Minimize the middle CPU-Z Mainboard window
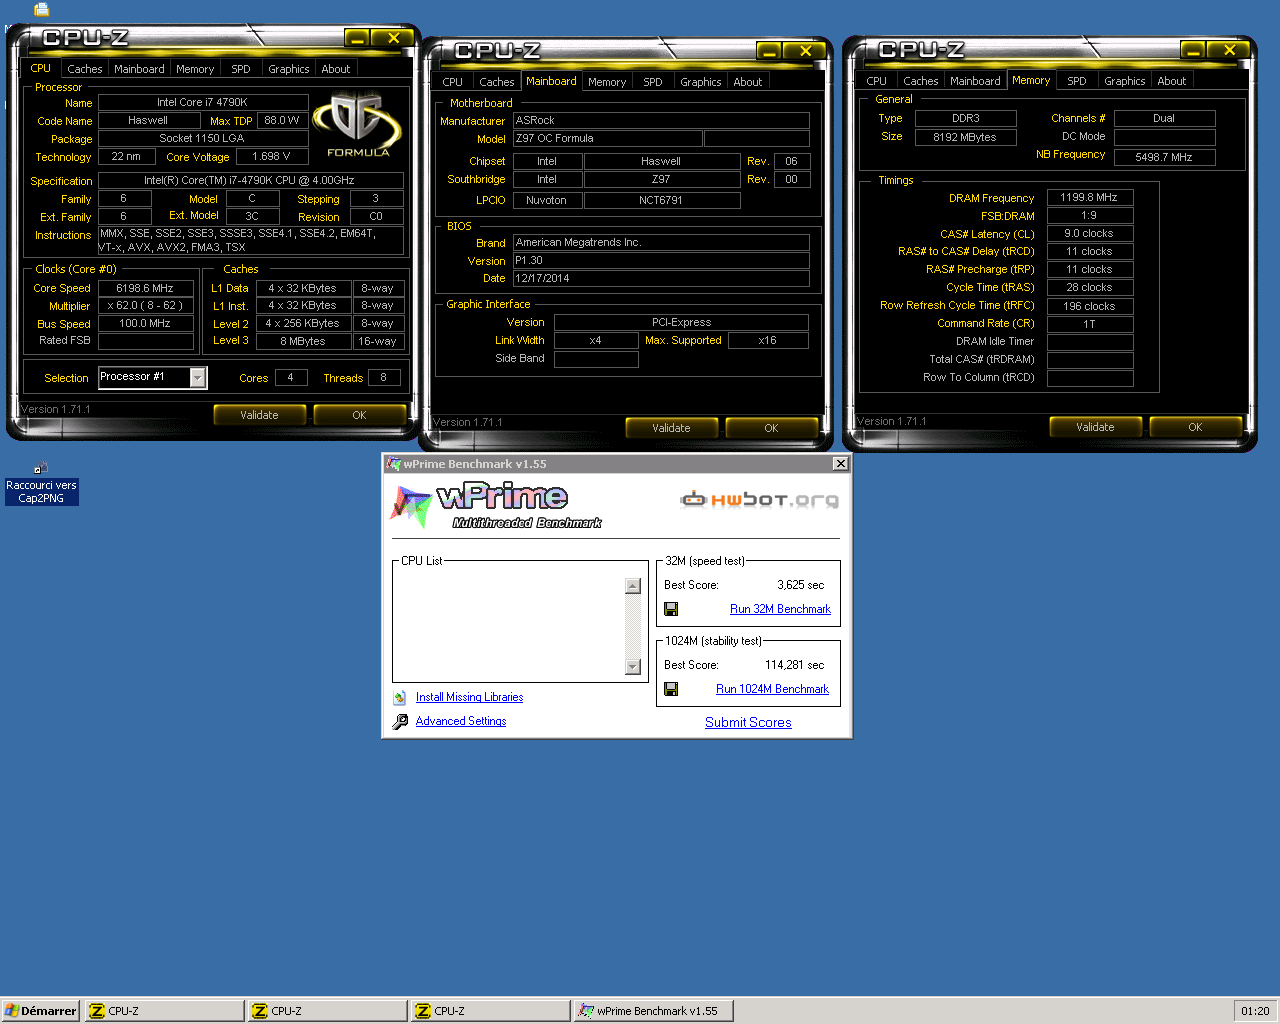The height and width of the screenshot is (1024, 1280). [769, 51]
